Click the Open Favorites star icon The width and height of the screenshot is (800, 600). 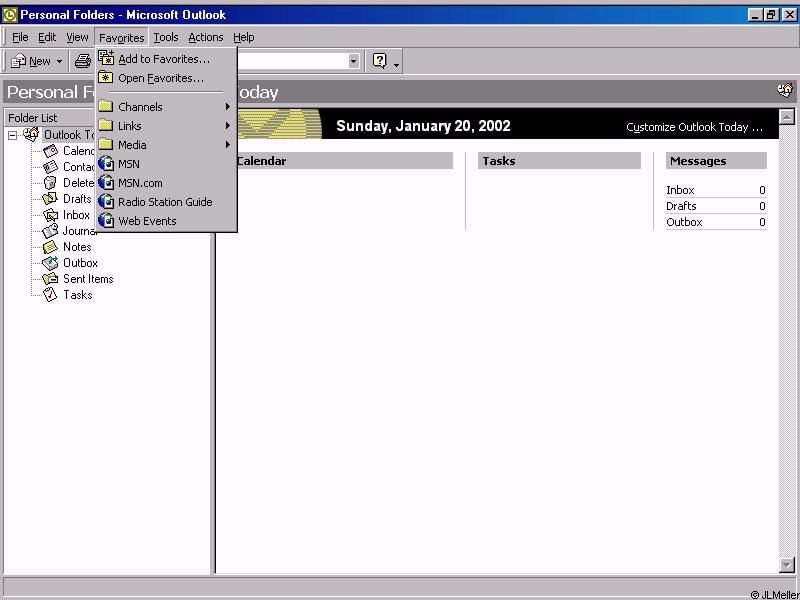pyautogui.click(x=106, y=78)
